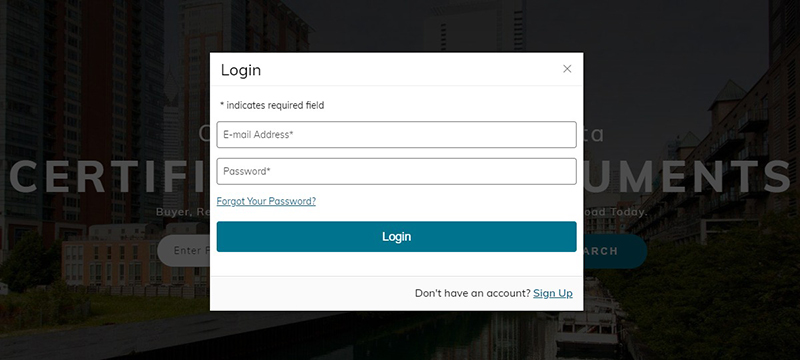800x360 pixels.
Task: Hit the partially hidden SEARCH button
Action: [x=615, y=251]
